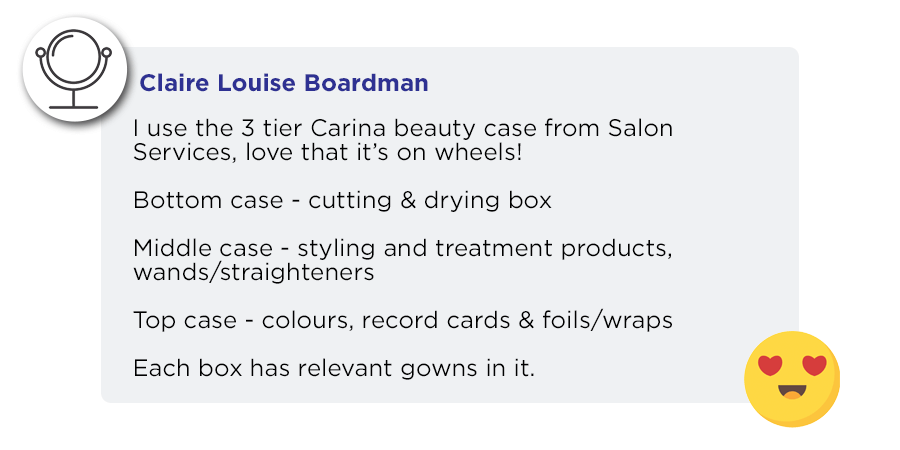Click the mirror's right pivot knob

(x=107, y=53)
